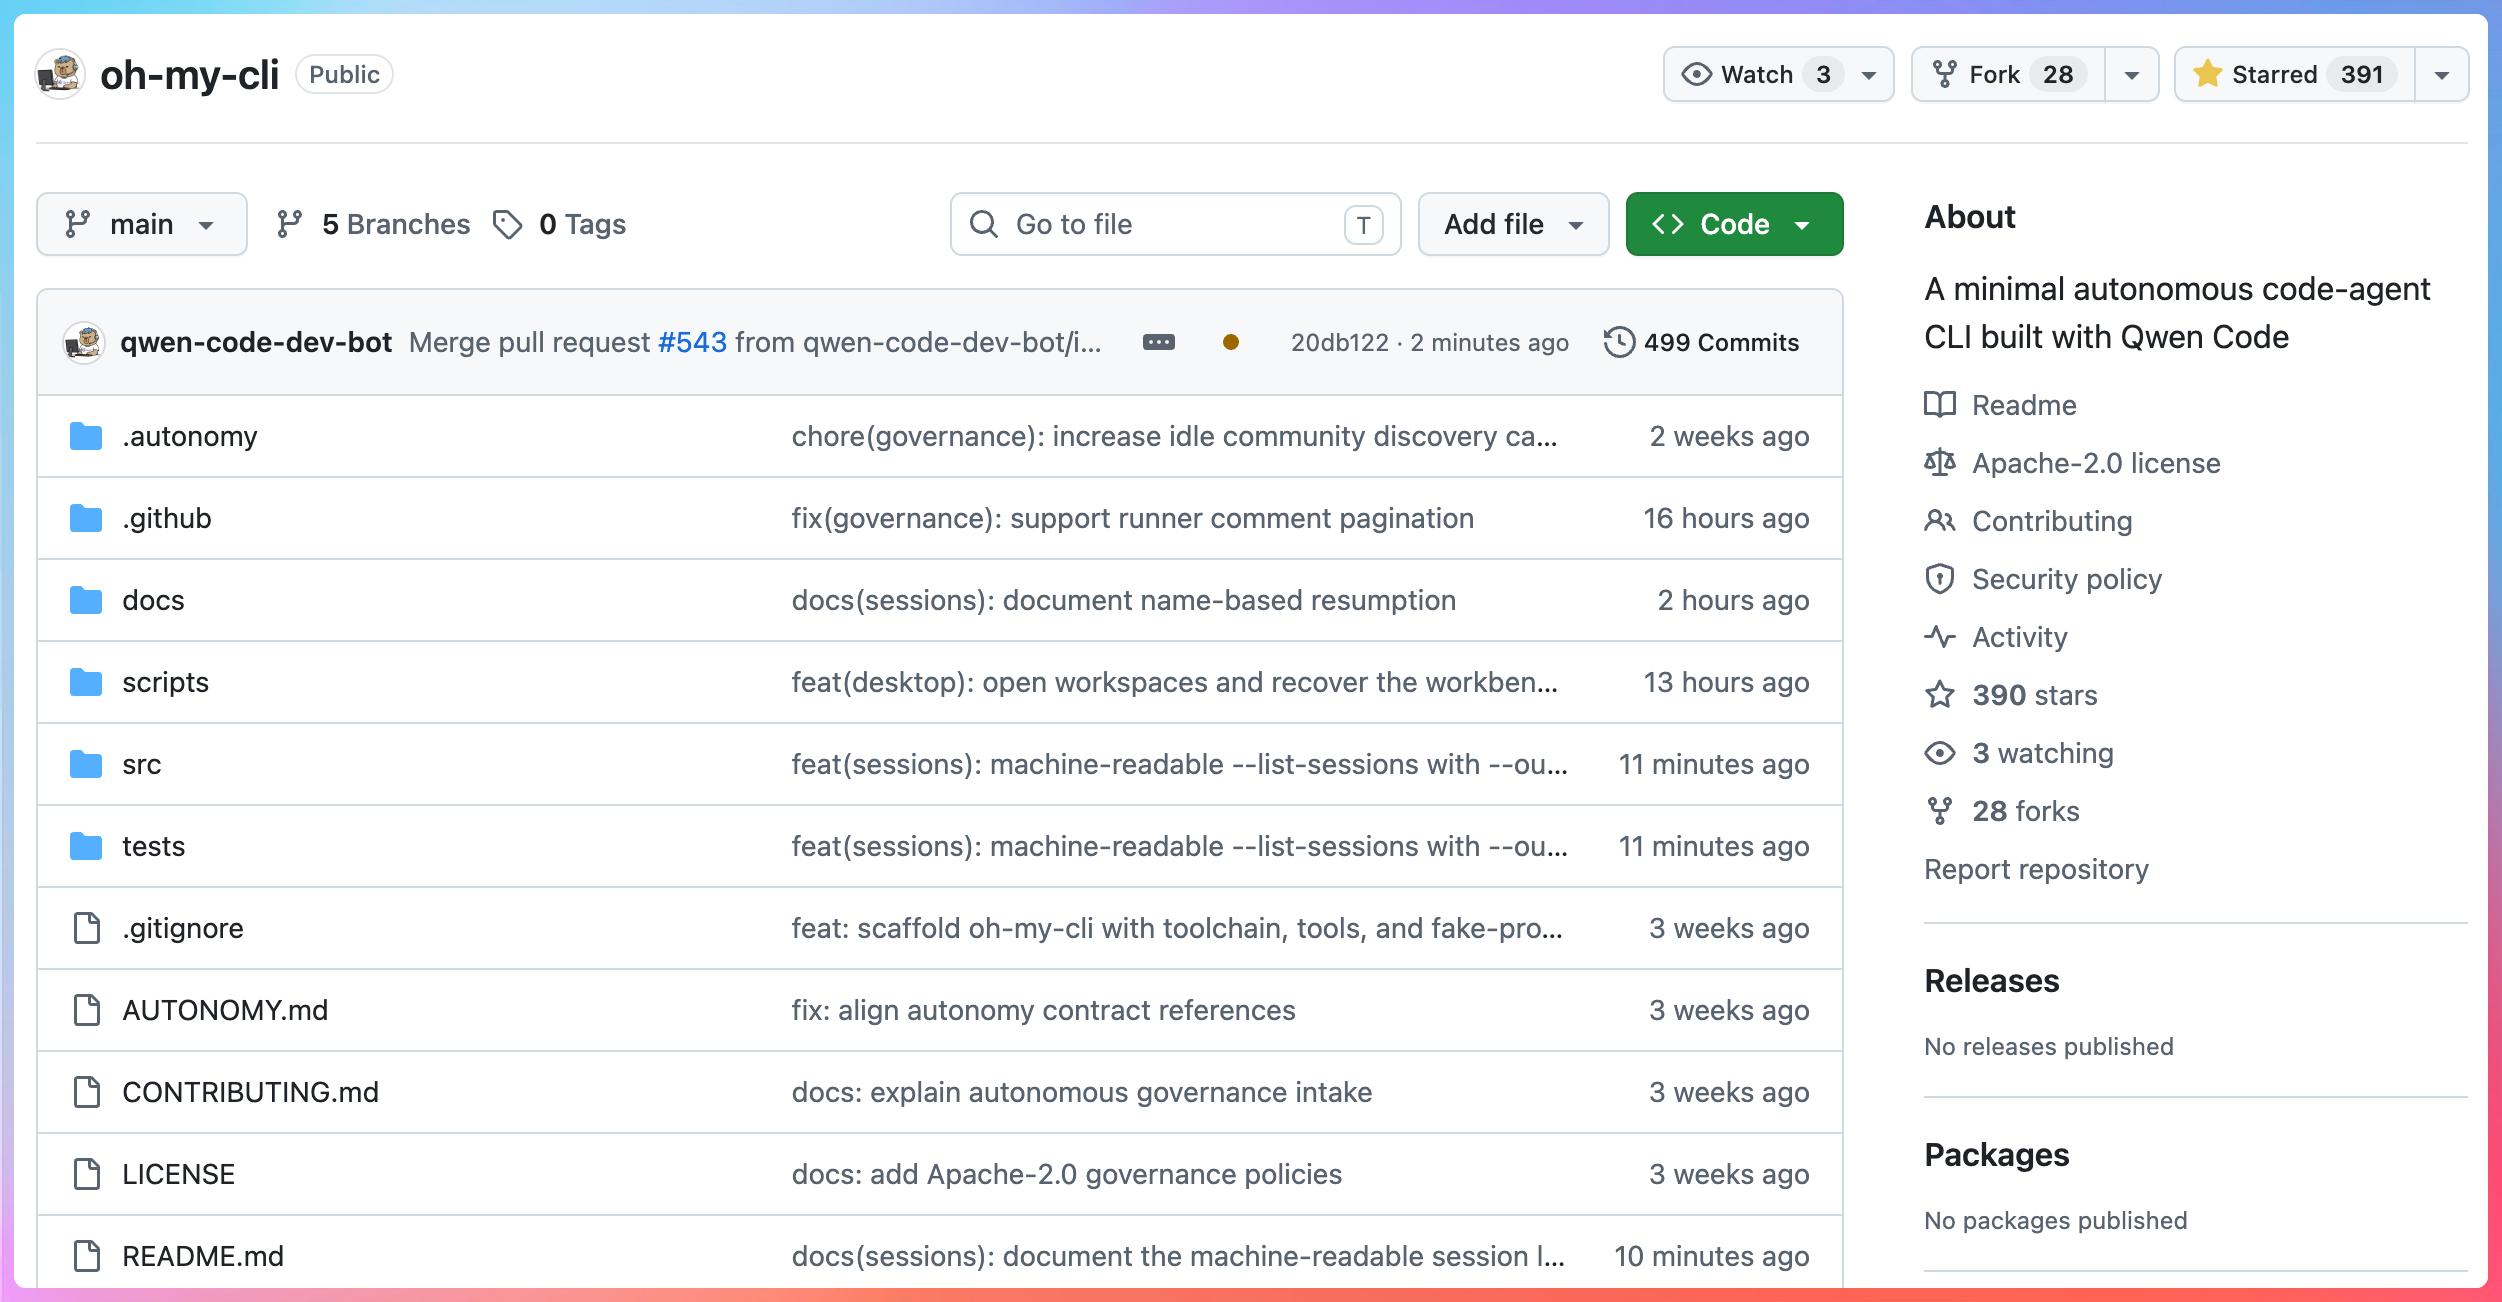The width and height of the screenshot is (2502, 1302).
Task: Open the tests folder name
Action: tap(154, 846)
